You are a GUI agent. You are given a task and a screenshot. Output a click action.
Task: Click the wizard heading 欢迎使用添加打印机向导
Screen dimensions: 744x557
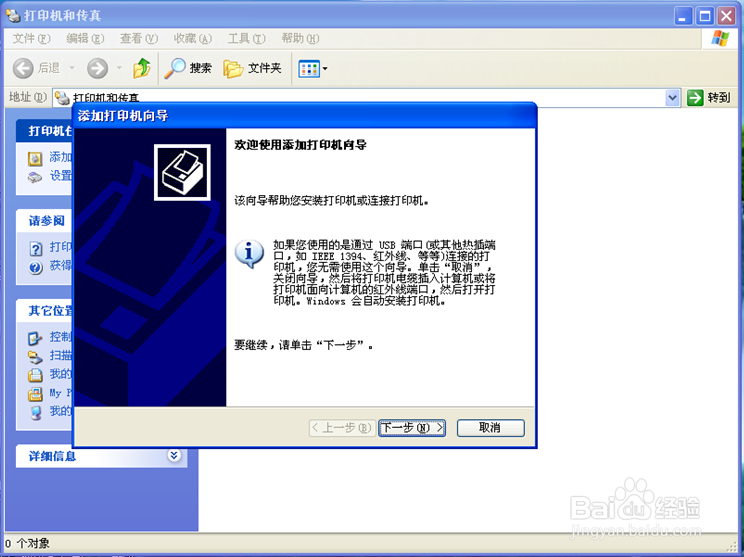pyautogui.click(x=300, y=145)
